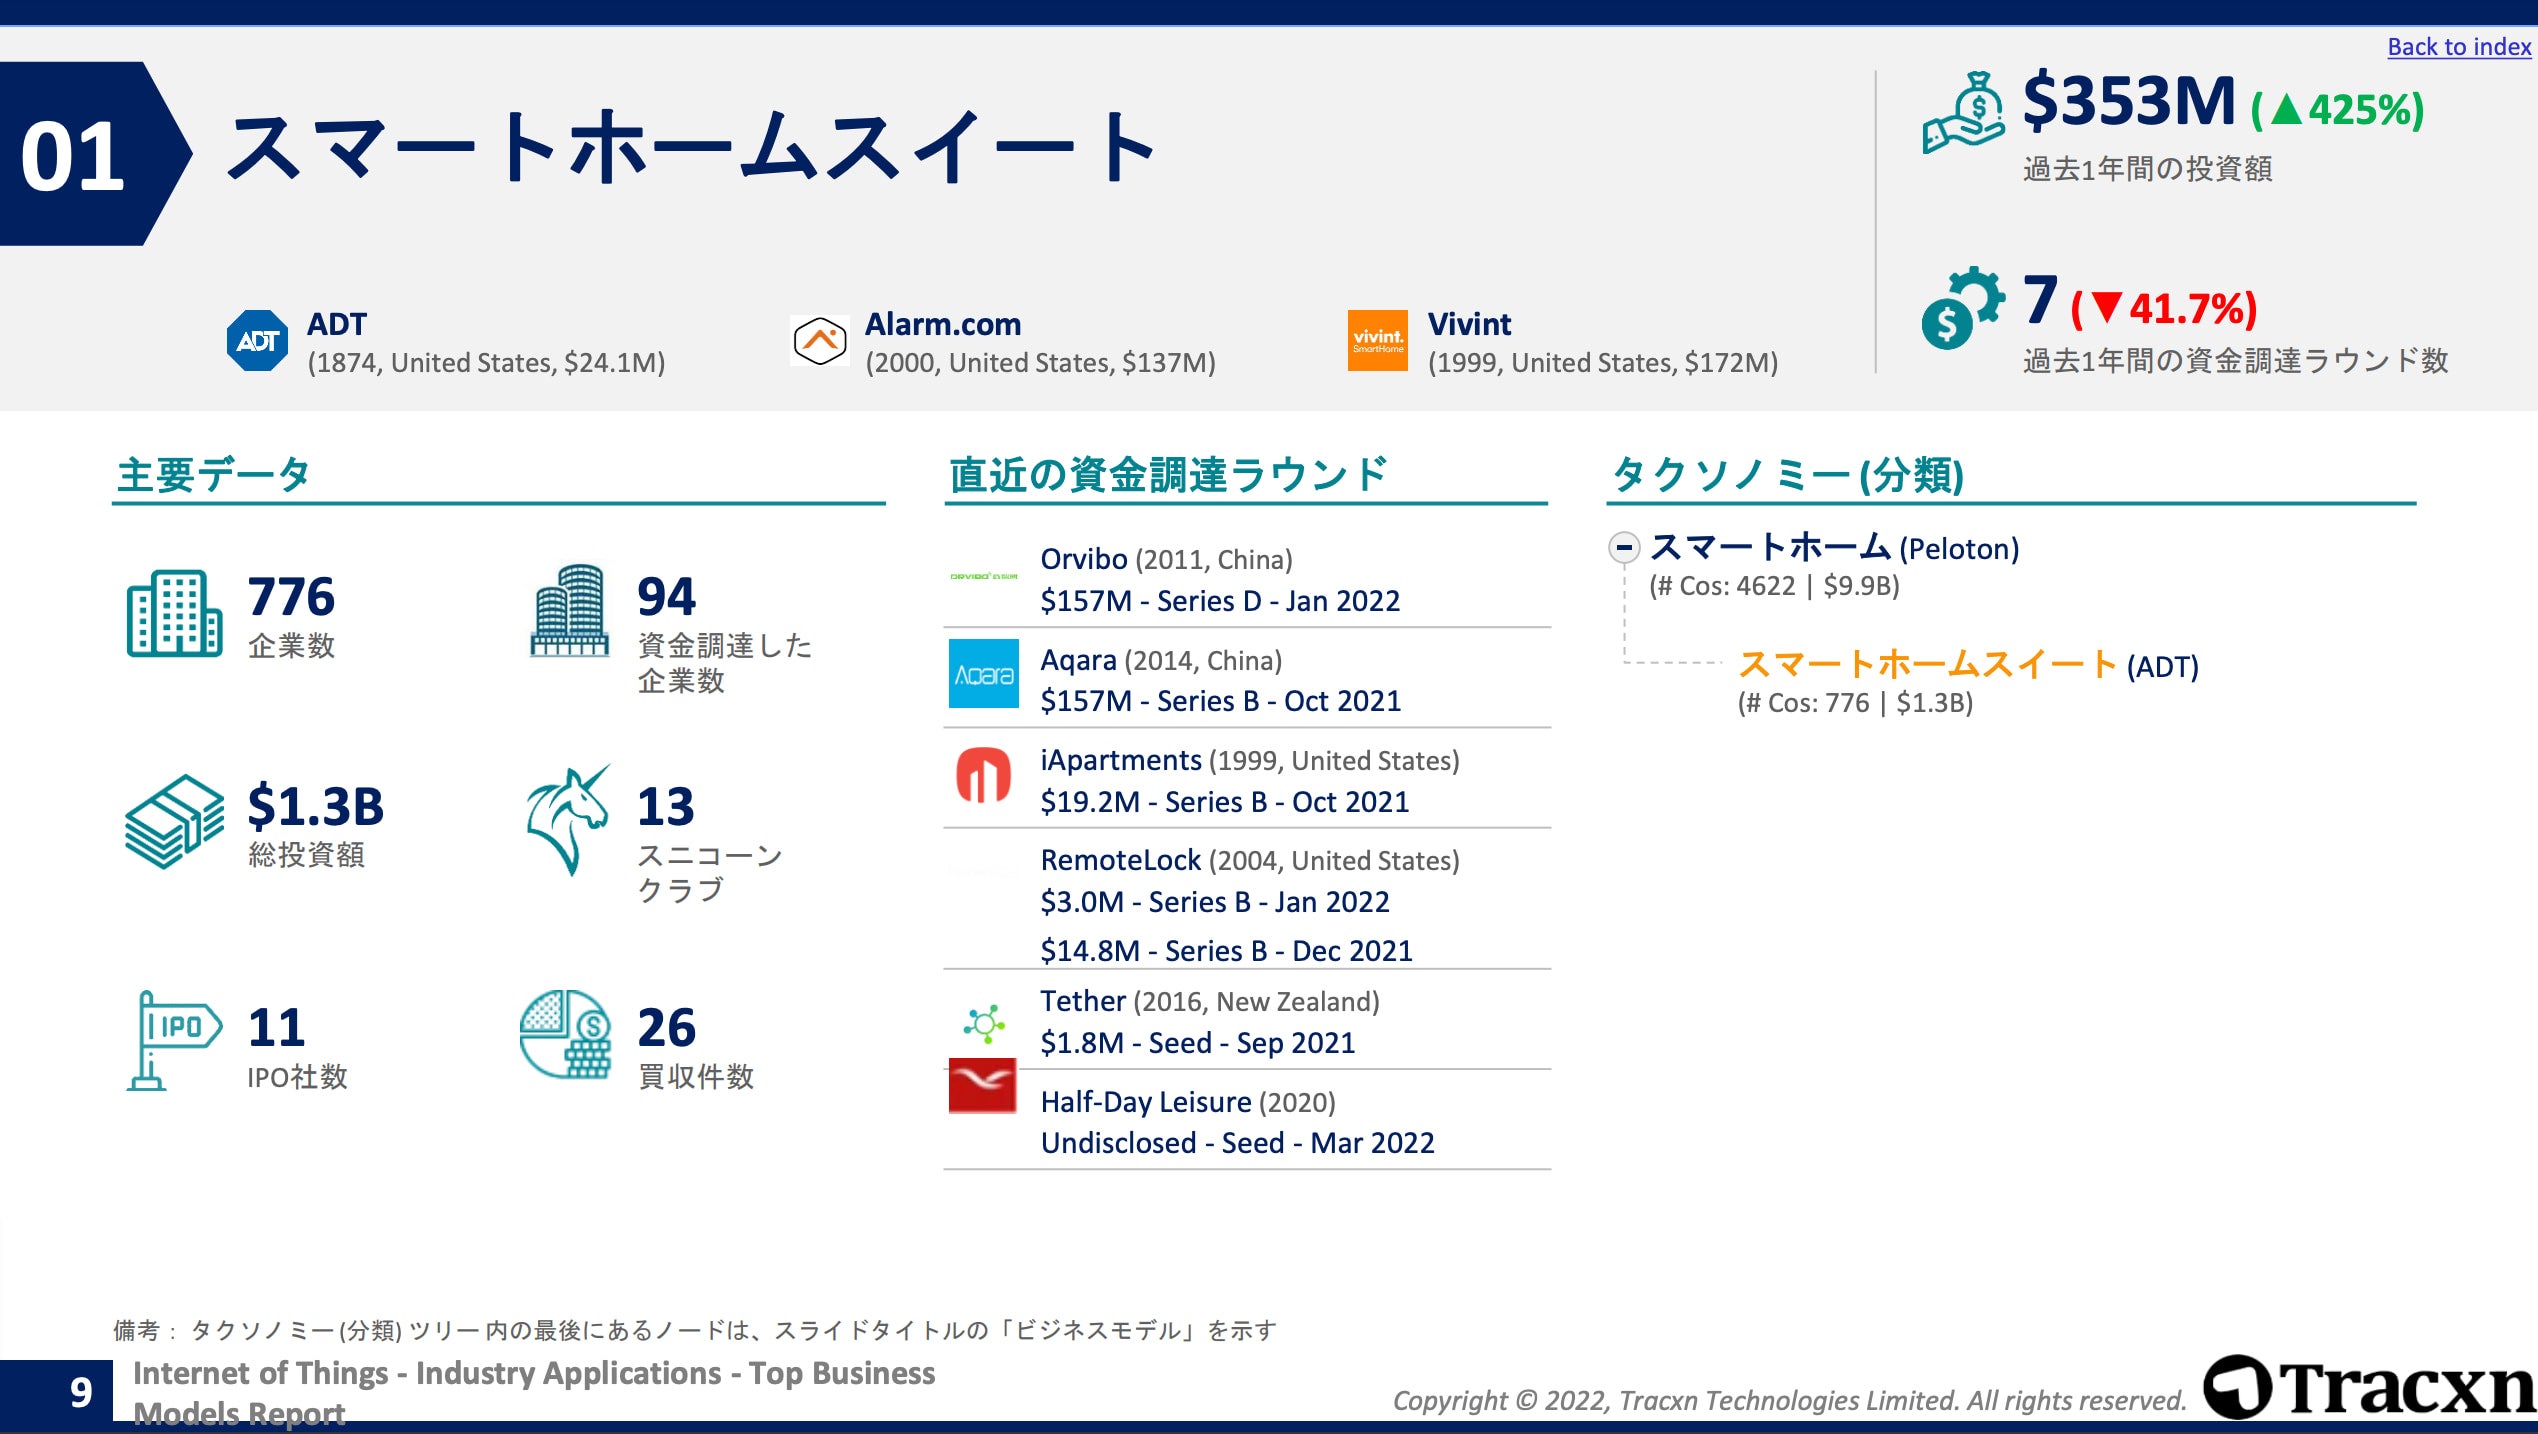The width and height of the screenshot is (2538, 1434).
Task: Click the orange Vivint logo
Action: coord(1377,341)
